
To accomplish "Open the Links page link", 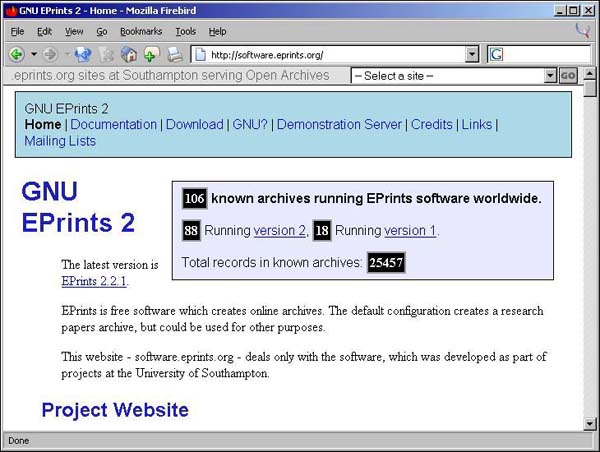I will [x=477, y=124].
